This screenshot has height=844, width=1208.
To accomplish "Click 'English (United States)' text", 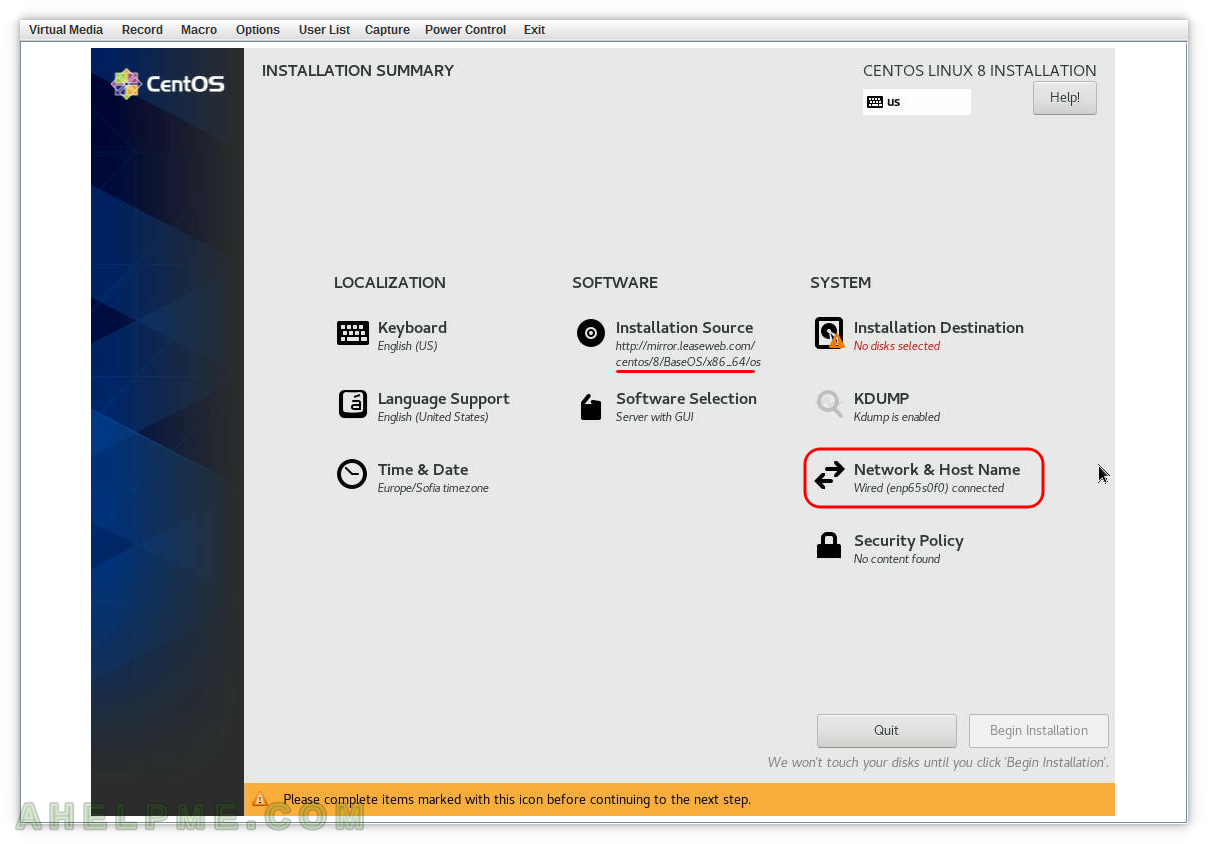I will 433,417.
